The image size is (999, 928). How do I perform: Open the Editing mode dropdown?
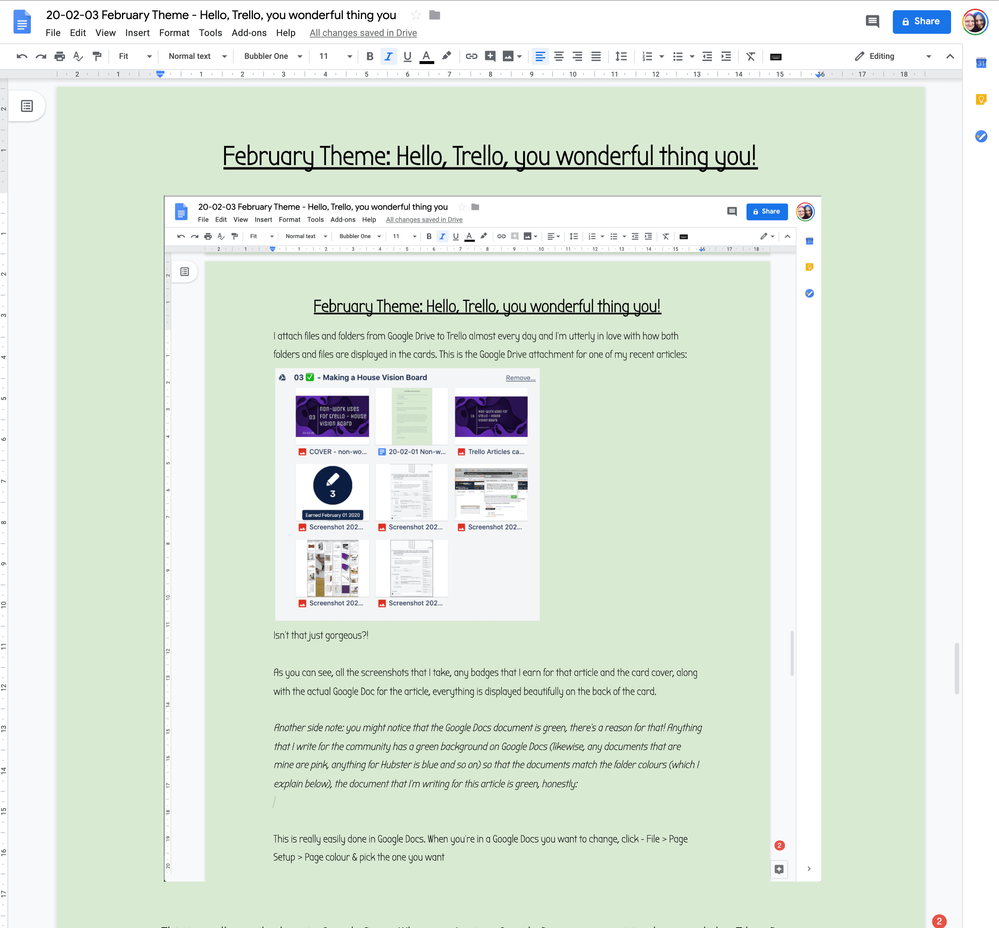pyautogui.click(x=888, y=56)
